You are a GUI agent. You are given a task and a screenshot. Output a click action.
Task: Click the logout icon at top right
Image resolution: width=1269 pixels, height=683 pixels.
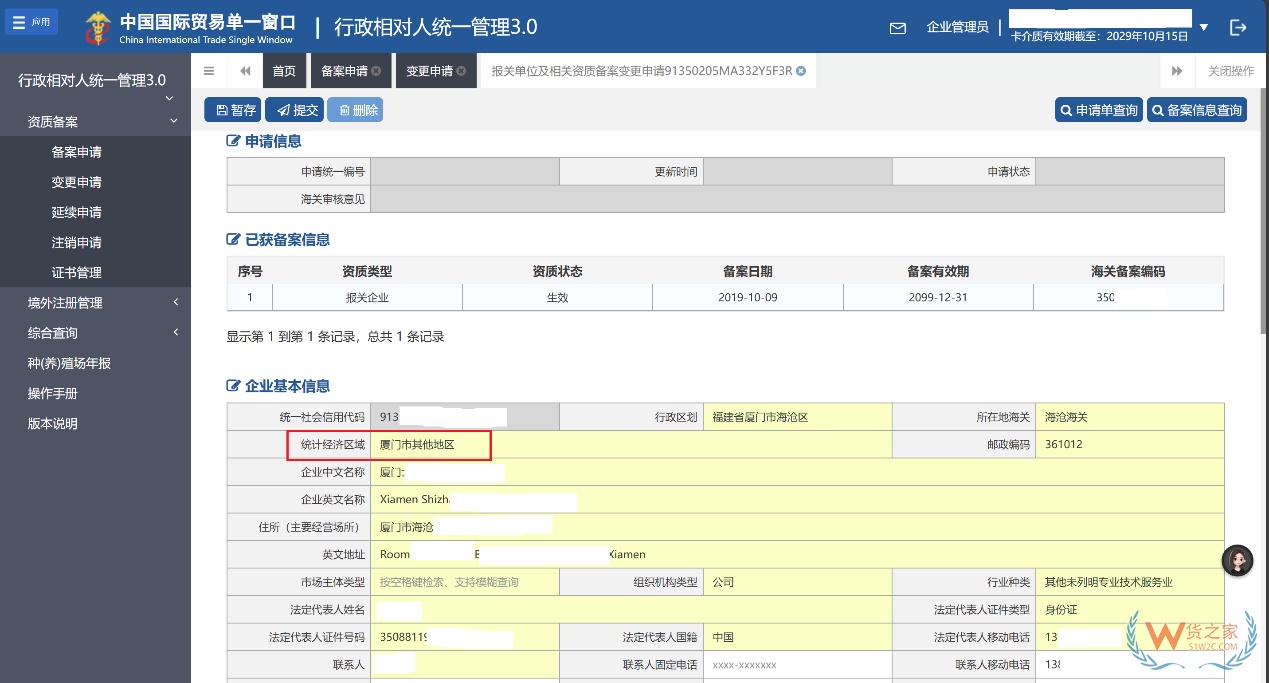point(1238,27)
